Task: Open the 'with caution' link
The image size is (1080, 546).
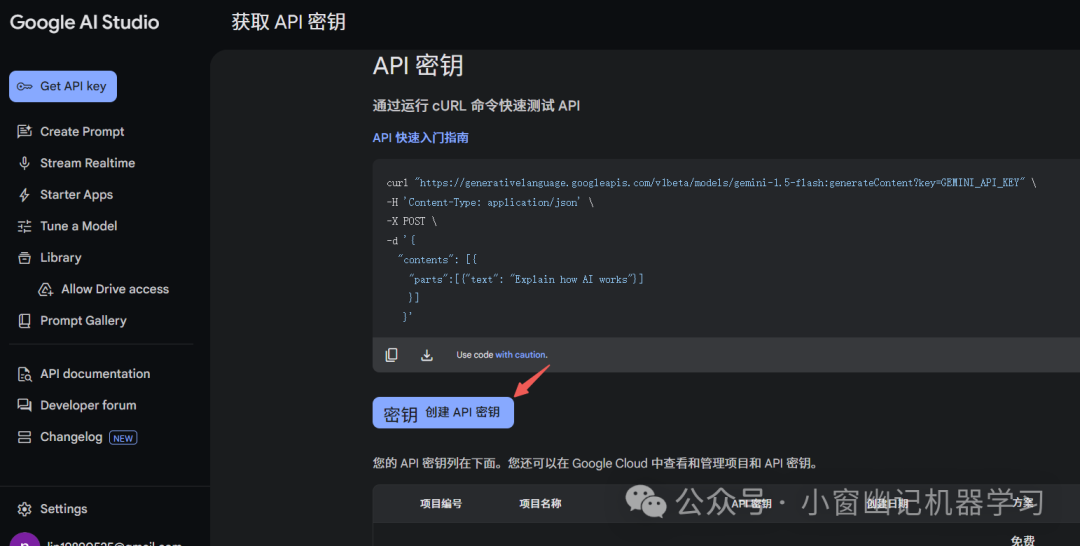Action: pyautogui.click(x=520, y=355)
